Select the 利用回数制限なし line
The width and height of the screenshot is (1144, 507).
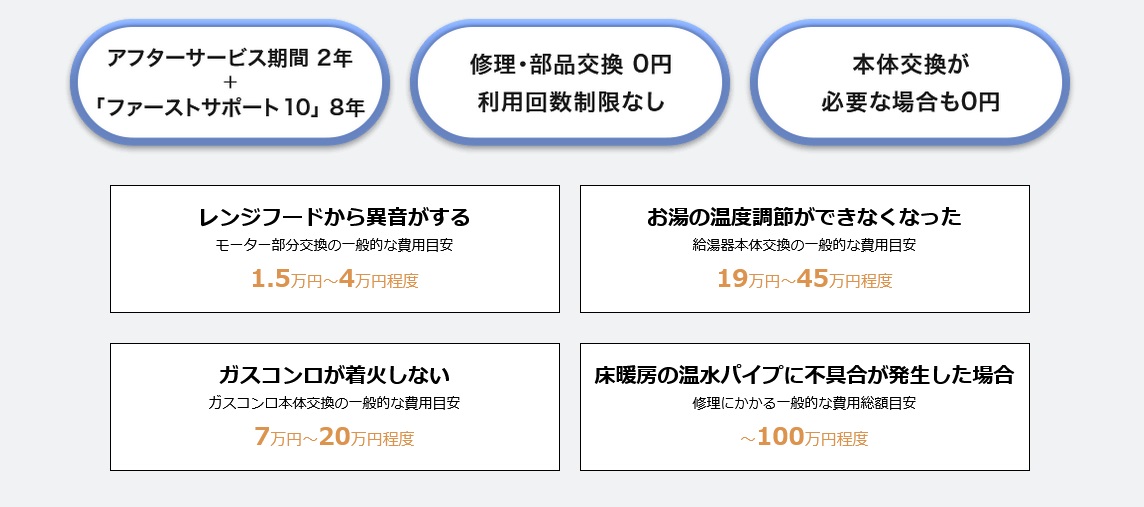[571, 101]
